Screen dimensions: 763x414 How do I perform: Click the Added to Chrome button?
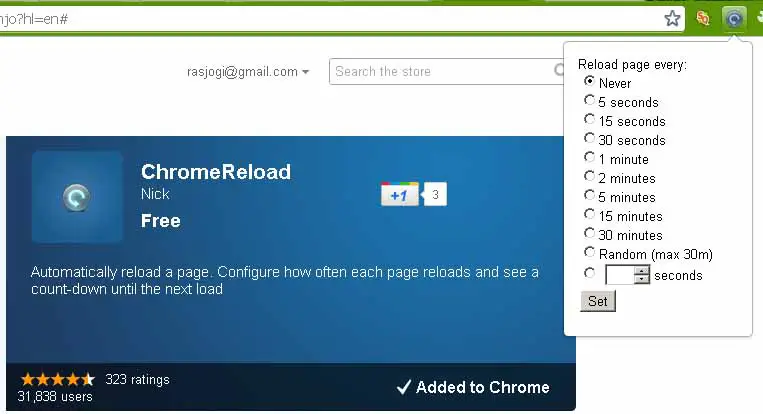[473, 387]
